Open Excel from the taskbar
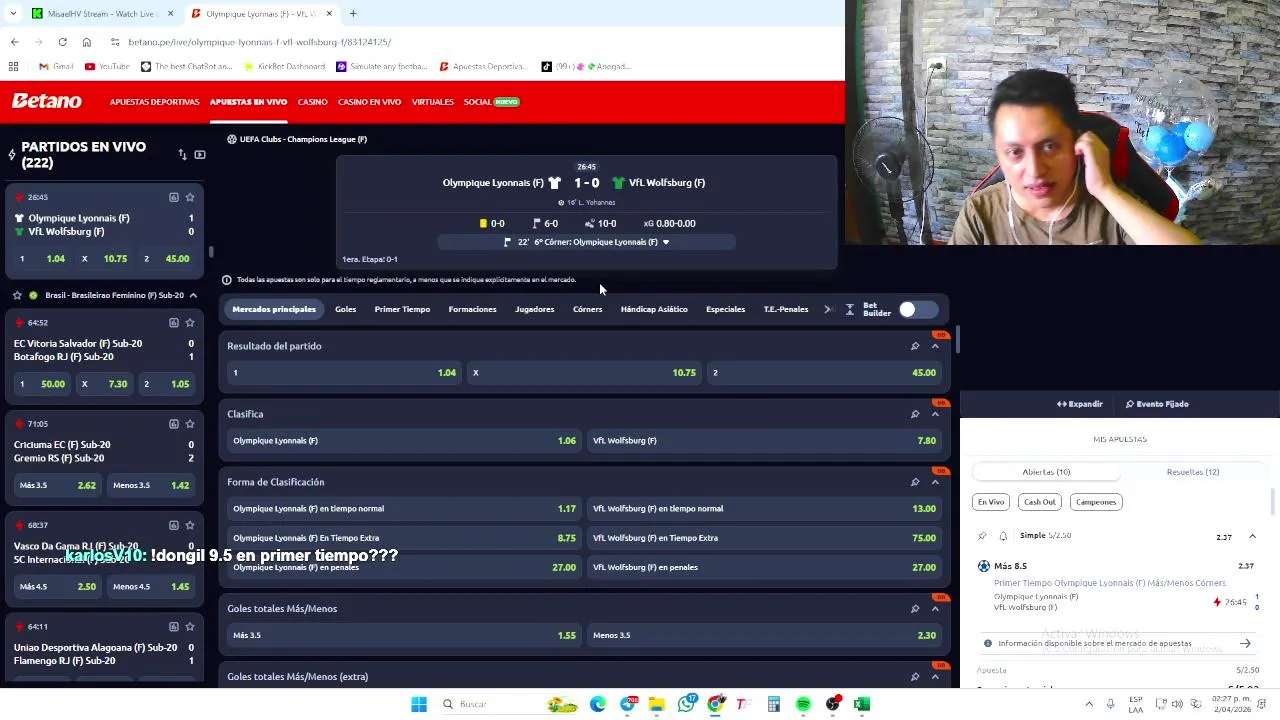The height and width of the screenshot is (720, 1280). click(862, 704)
